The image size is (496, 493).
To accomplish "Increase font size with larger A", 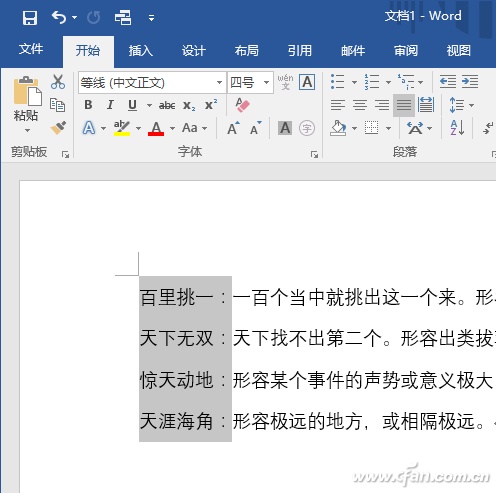I will (233, 128).
